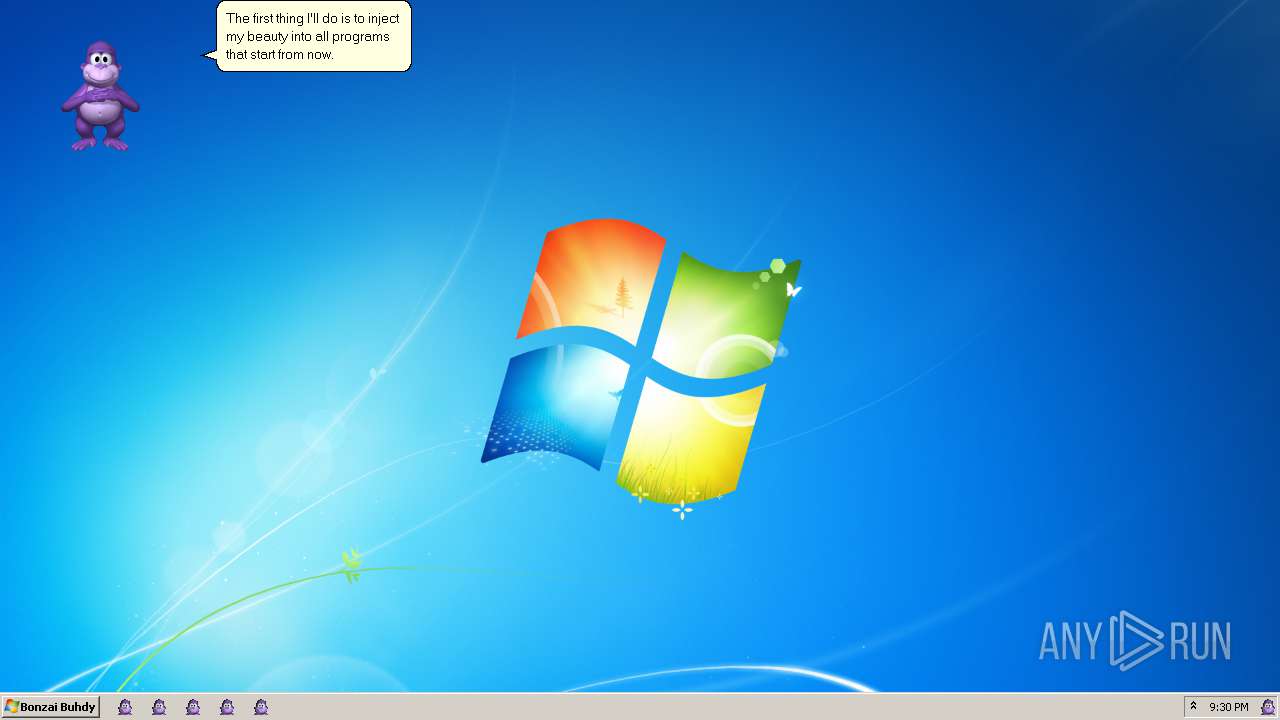Click the Bonzi icon in the system tray
This screenshot has height=720, width=1280.
tap(1268, 707)
